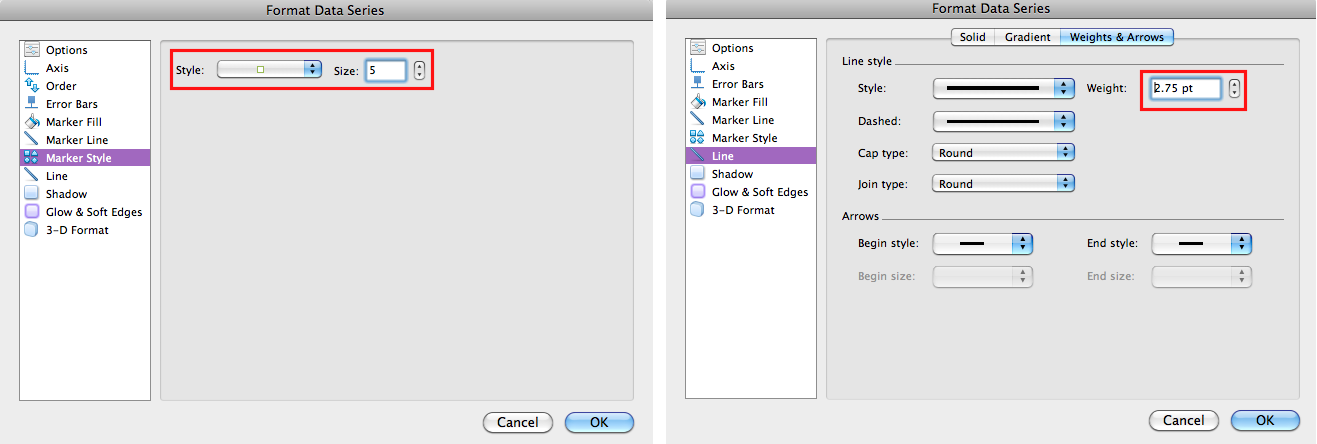Open the Dashed line type dropdown
Viewport: 1317px width, 444px height.
click(1003, 121)
